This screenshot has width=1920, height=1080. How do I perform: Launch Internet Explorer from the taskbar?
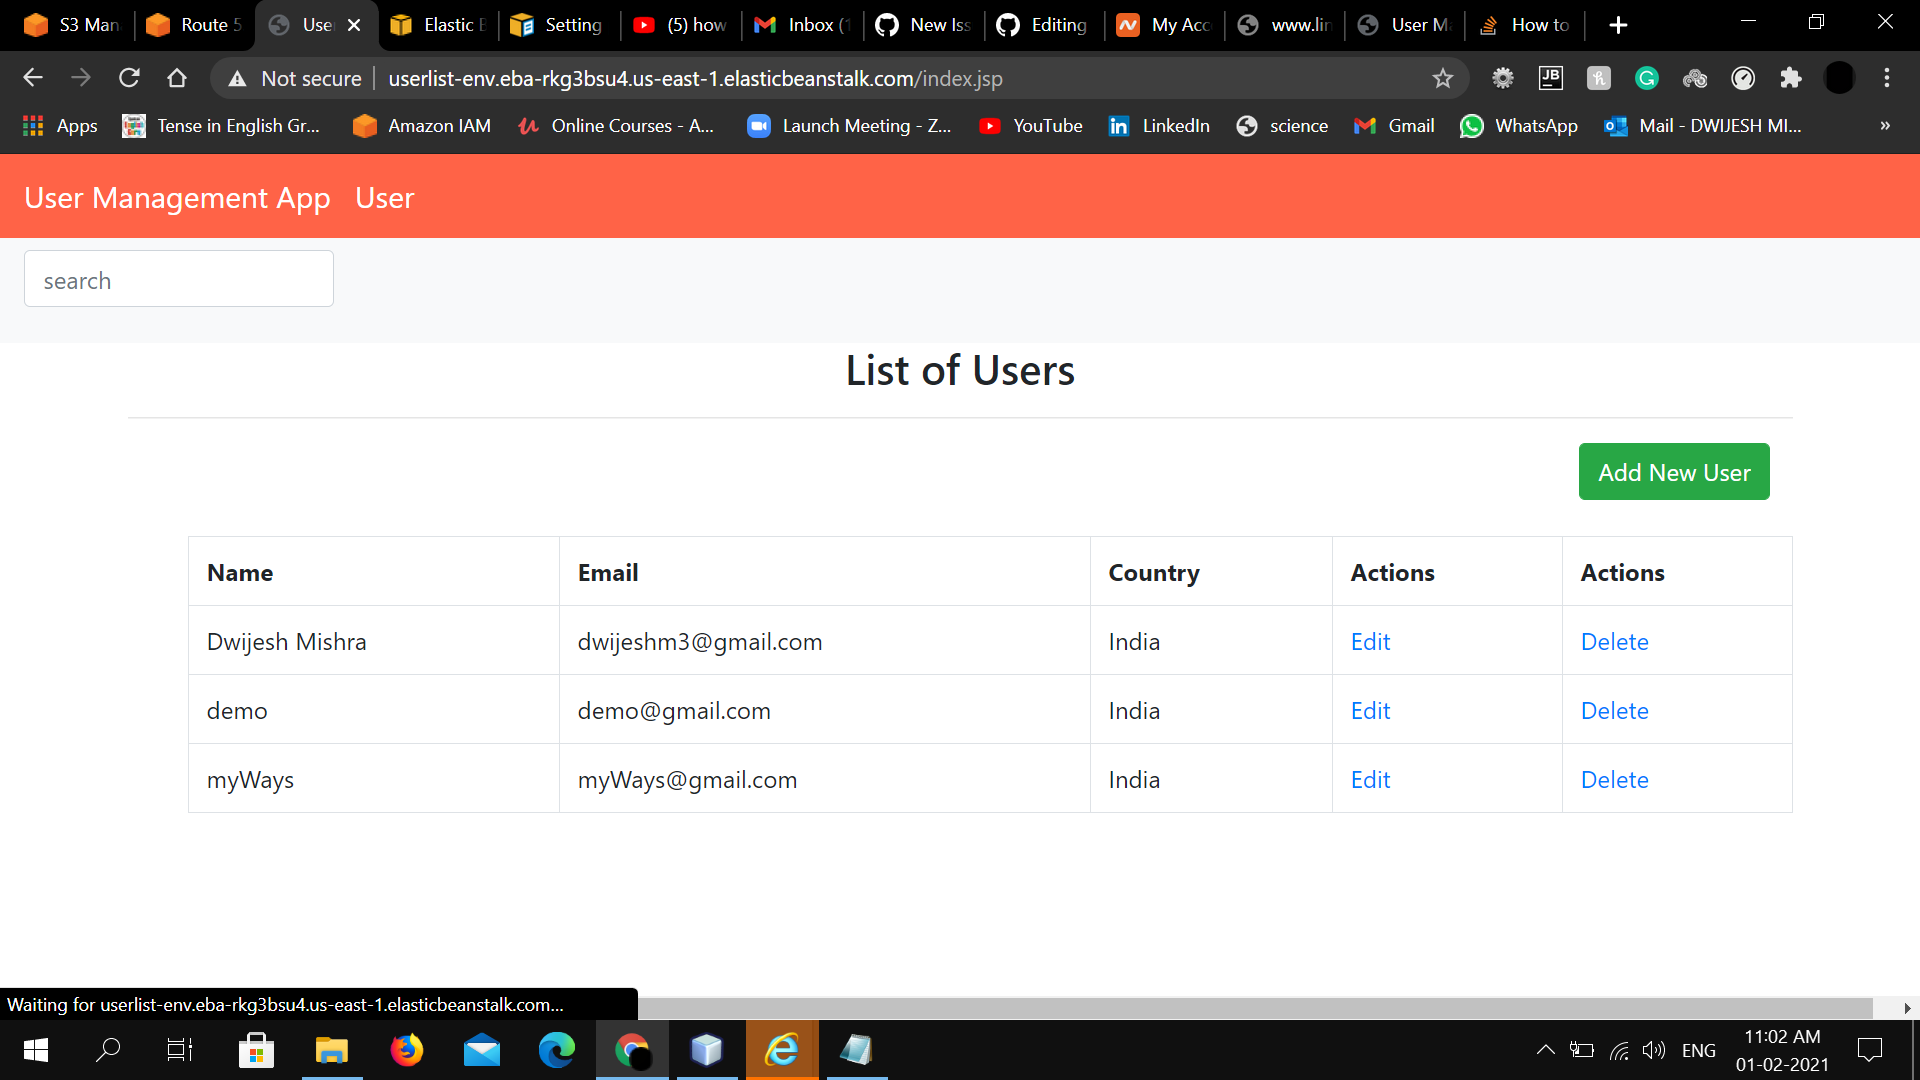point(782,1050)
